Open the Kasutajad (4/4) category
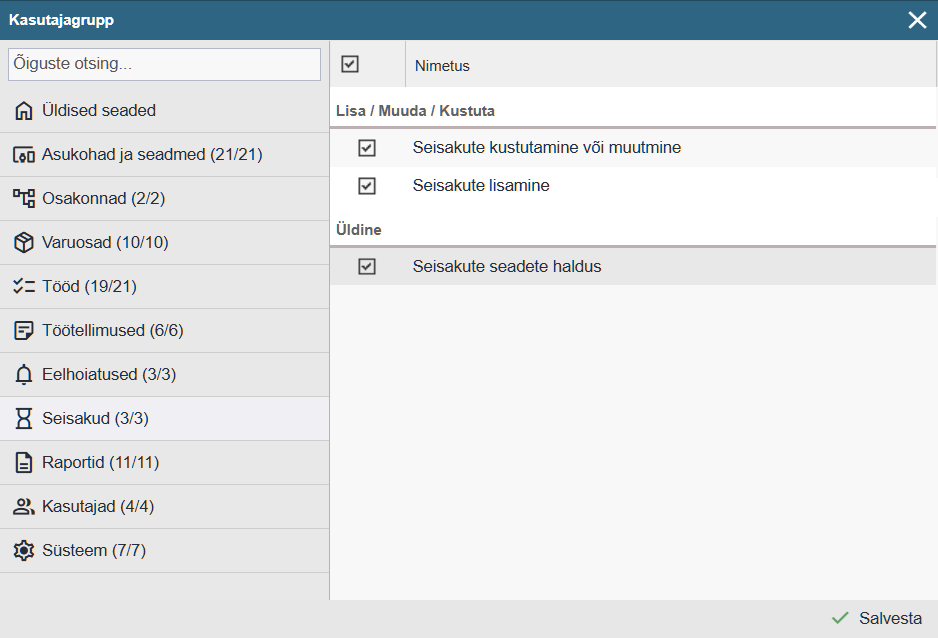This screenshot has height=638, width=938. (97, 507)
